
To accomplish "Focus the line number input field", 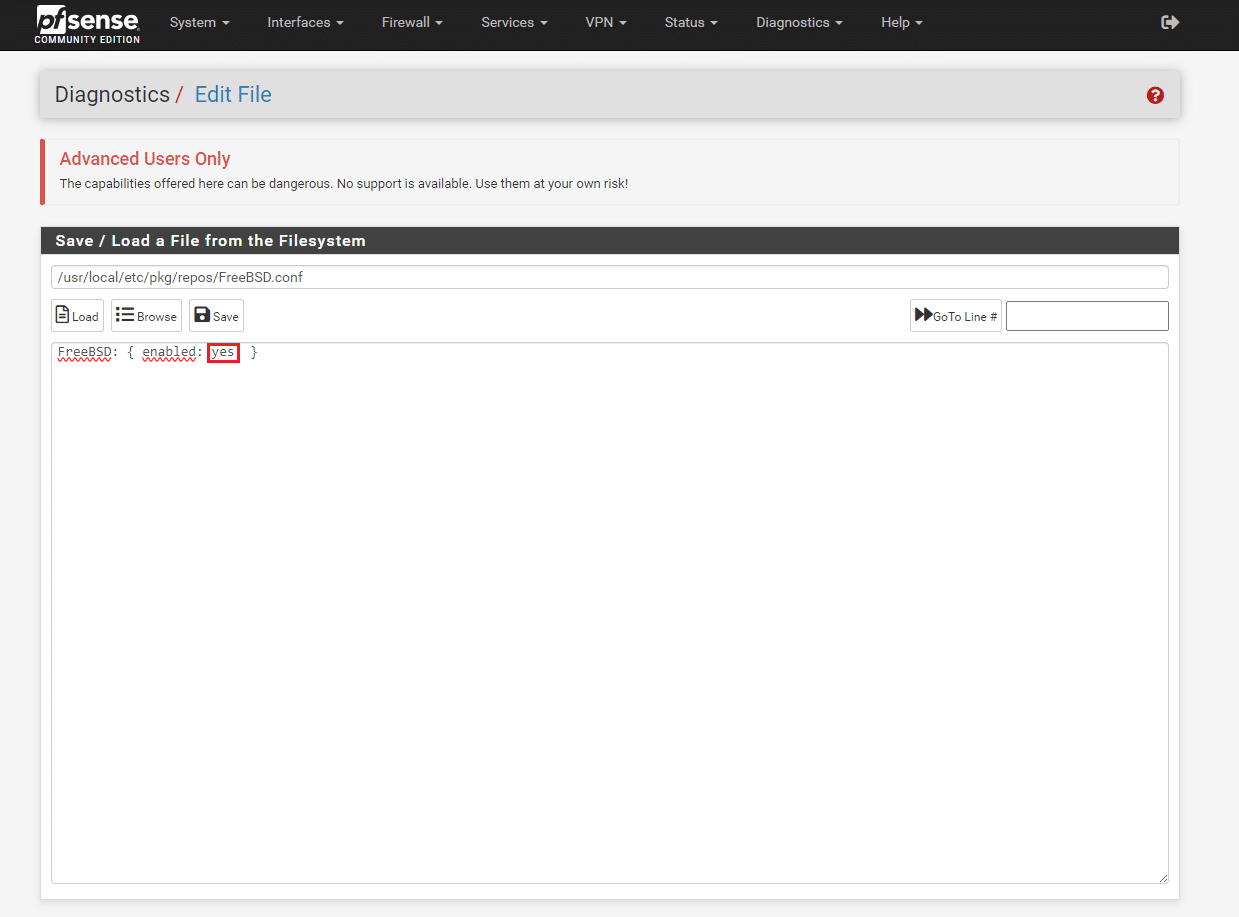I will (x=1087, y=316).
